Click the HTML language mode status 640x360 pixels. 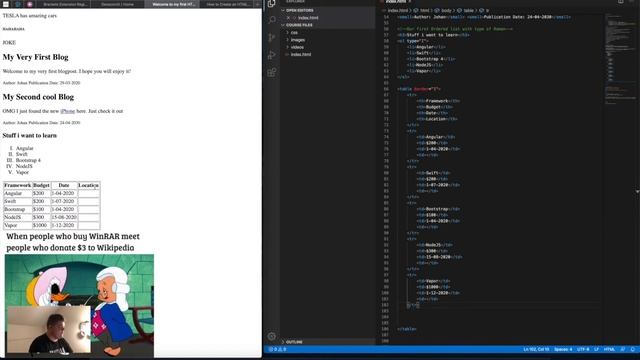click(x=609, y=349)
